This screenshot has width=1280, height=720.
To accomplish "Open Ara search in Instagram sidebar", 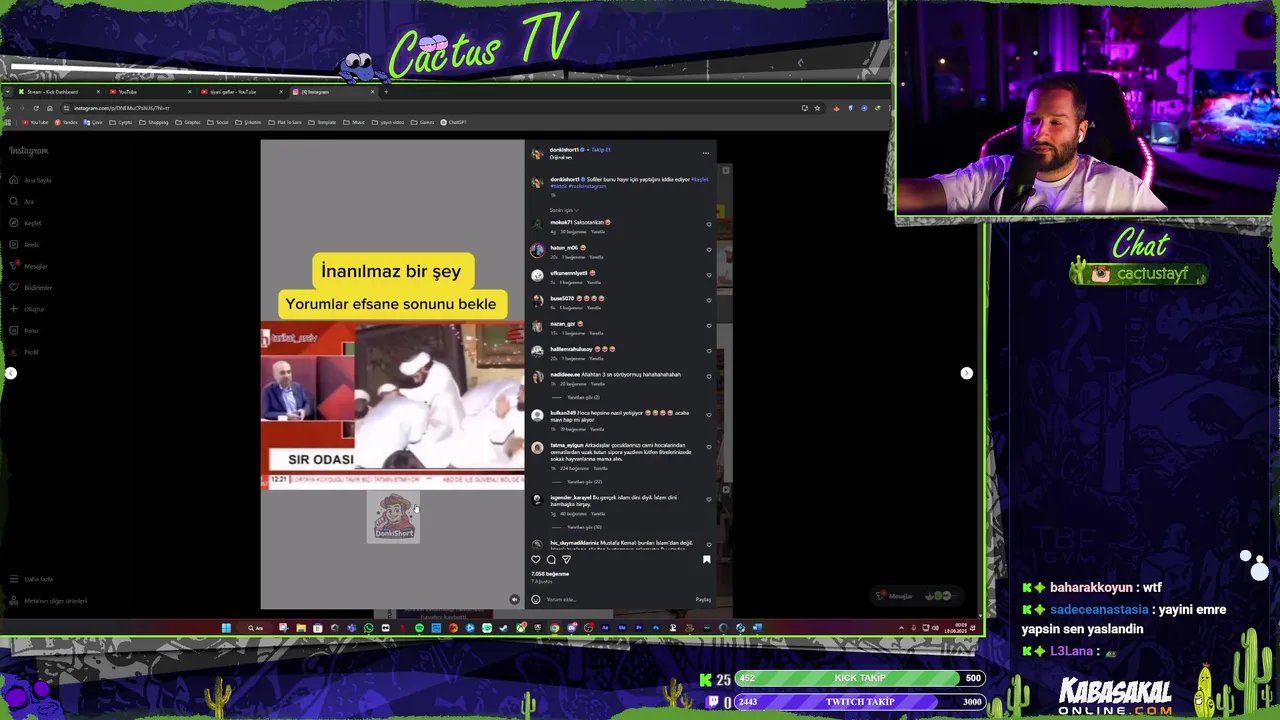I will [x=22, y=201].
